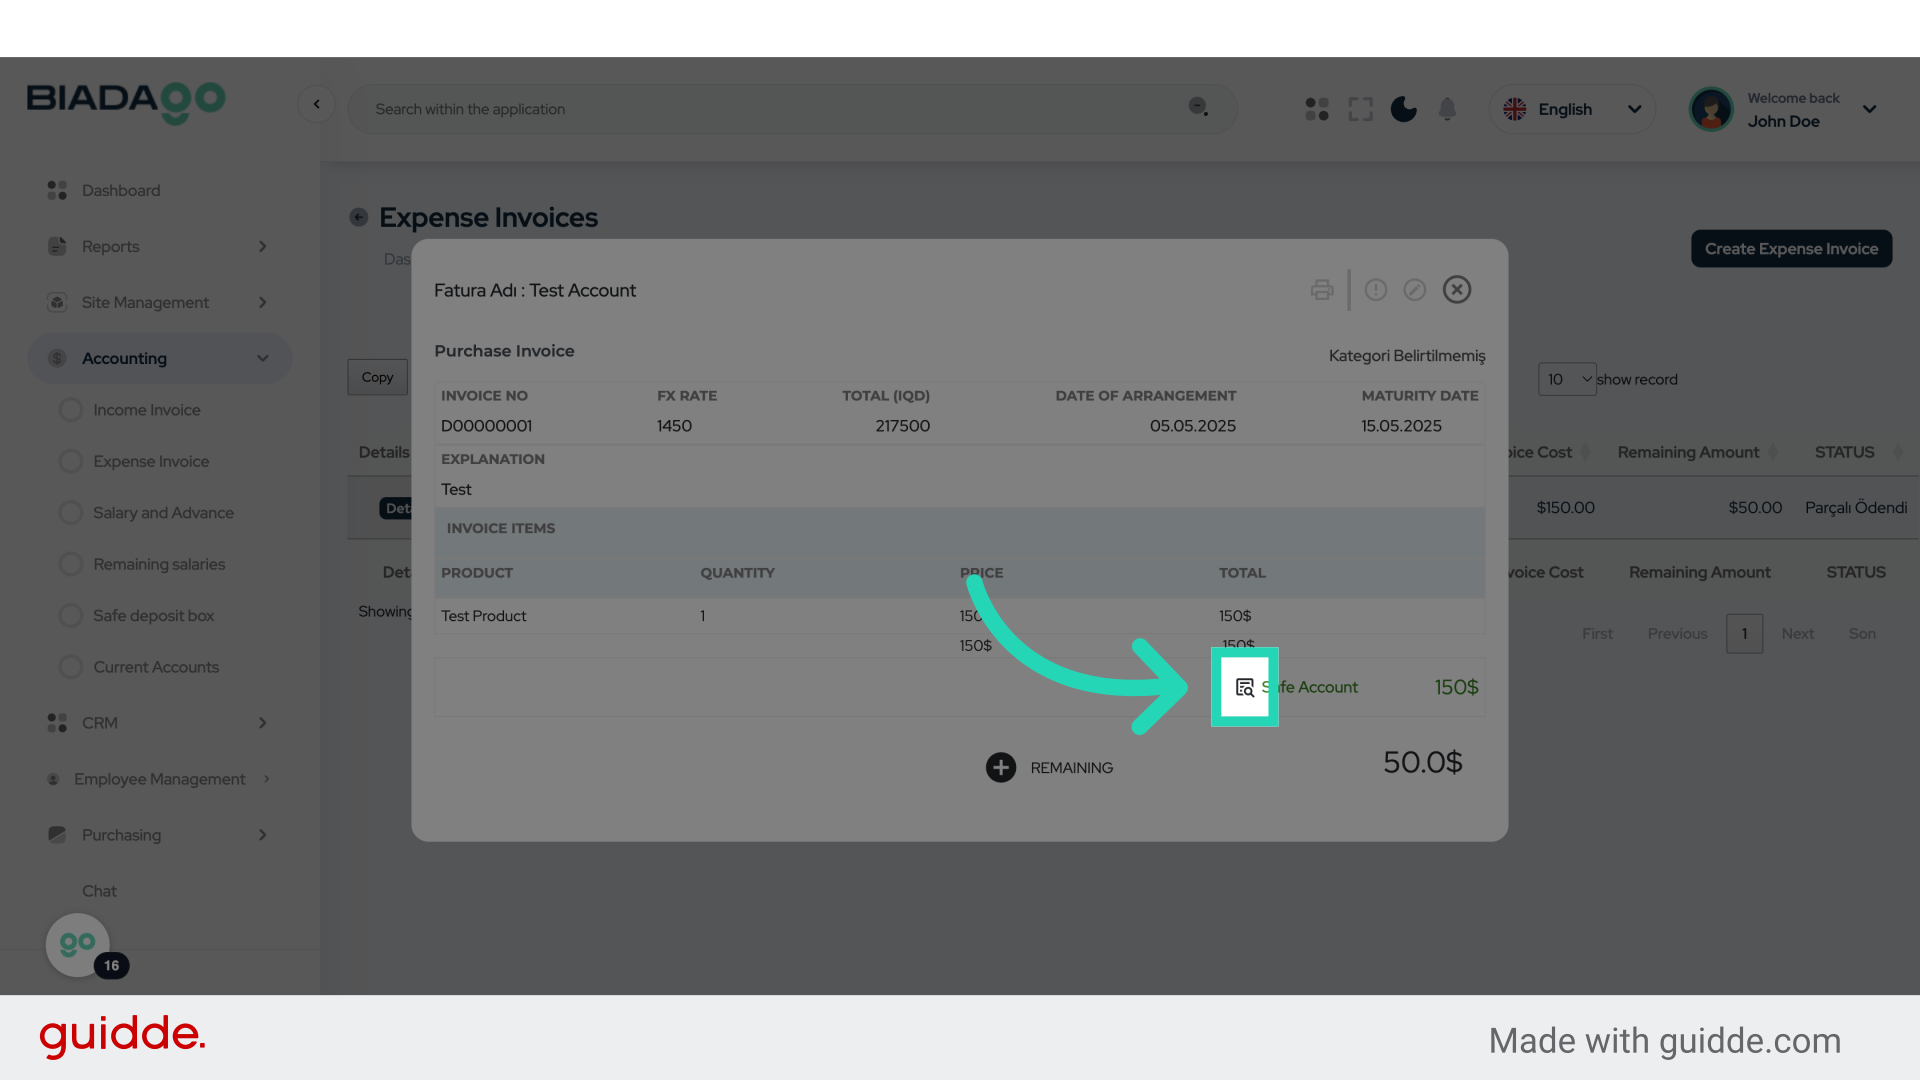Collapse sidebar with arrow button
The width and height of the screenshot is (1920, 1080).
point(317,104)
